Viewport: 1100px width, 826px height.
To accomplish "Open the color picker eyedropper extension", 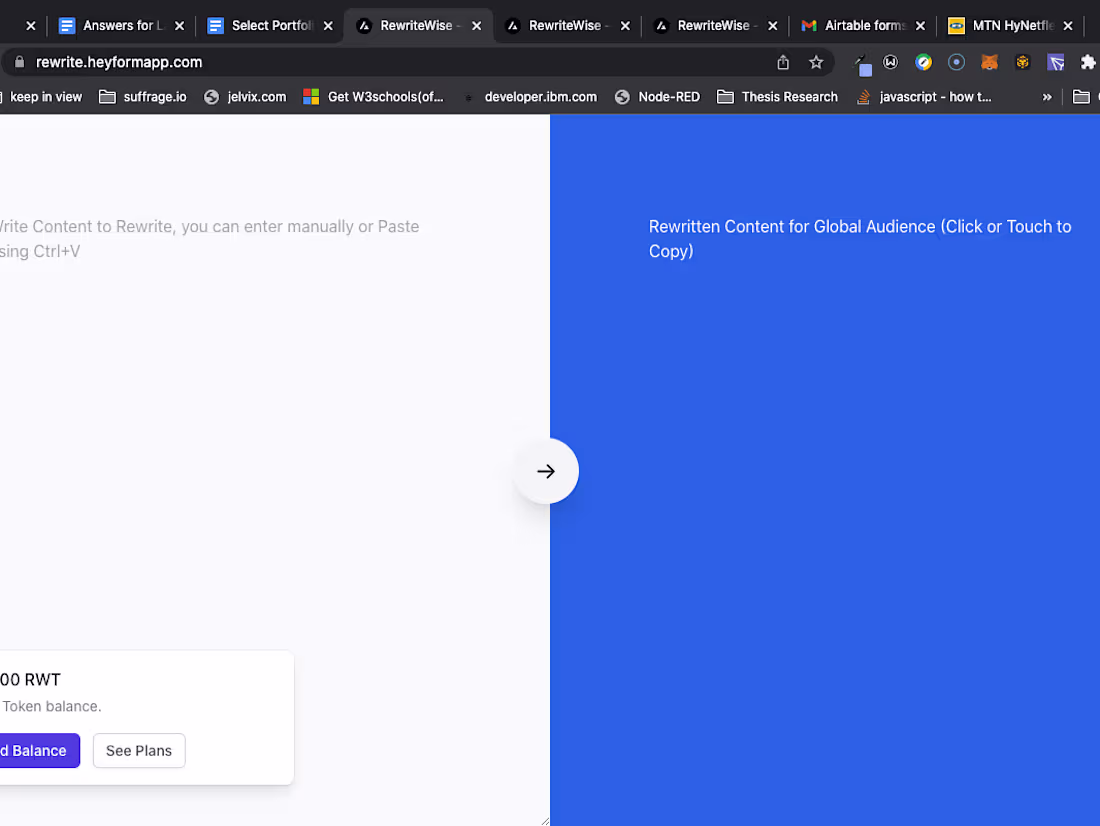I will click(x=862, y=65).
